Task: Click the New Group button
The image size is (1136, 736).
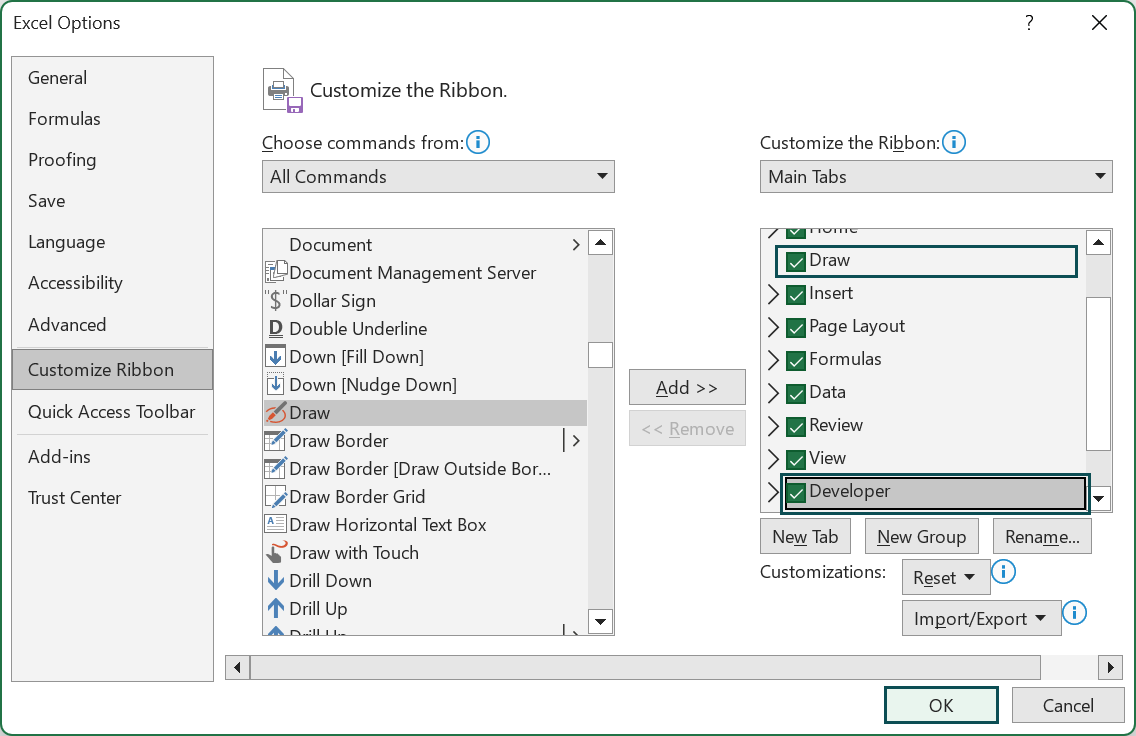Action: tap(922, 537)
